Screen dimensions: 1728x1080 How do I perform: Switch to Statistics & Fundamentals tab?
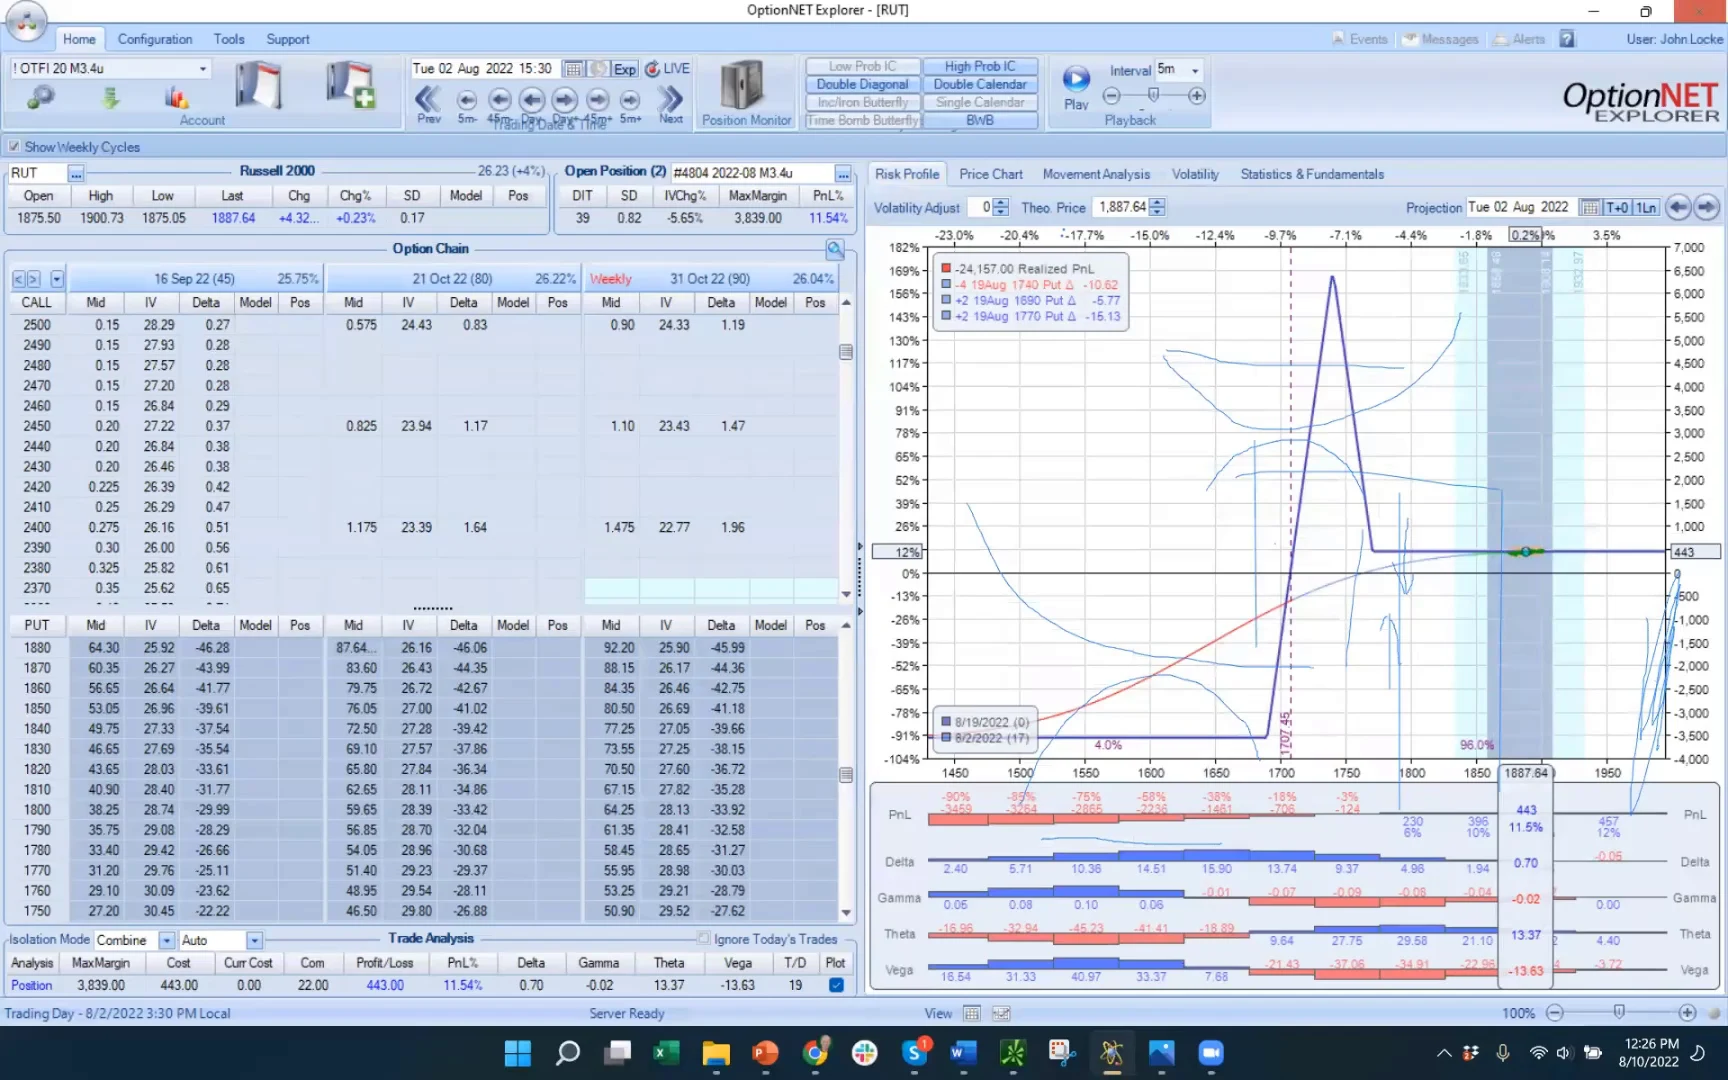[1312, 174]
